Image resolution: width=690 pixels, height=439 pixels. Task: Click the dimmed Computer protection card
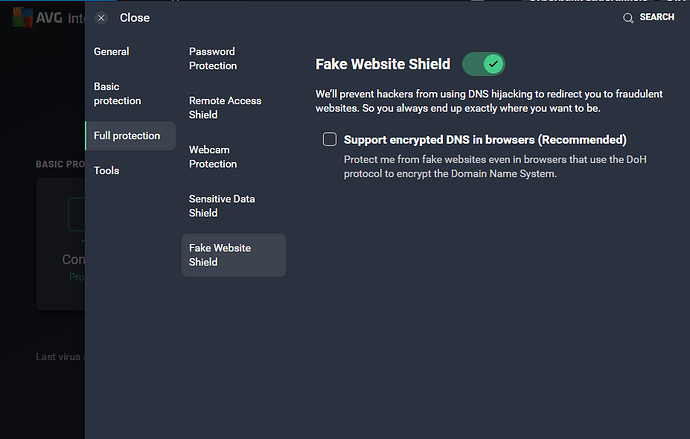point(62,245)
